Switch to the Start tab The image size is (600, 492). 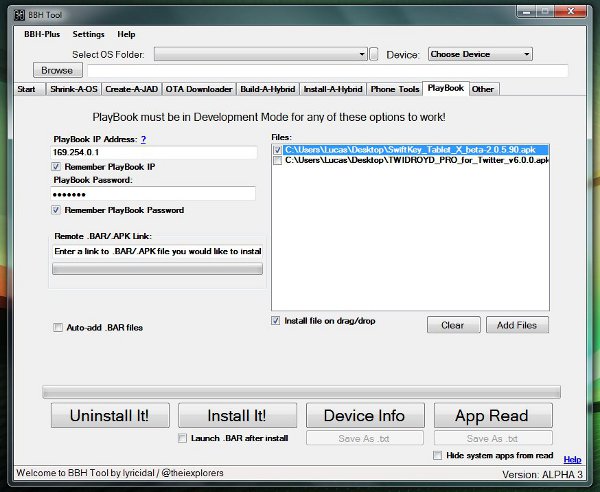pyautogui.click(x=27, y=89)
